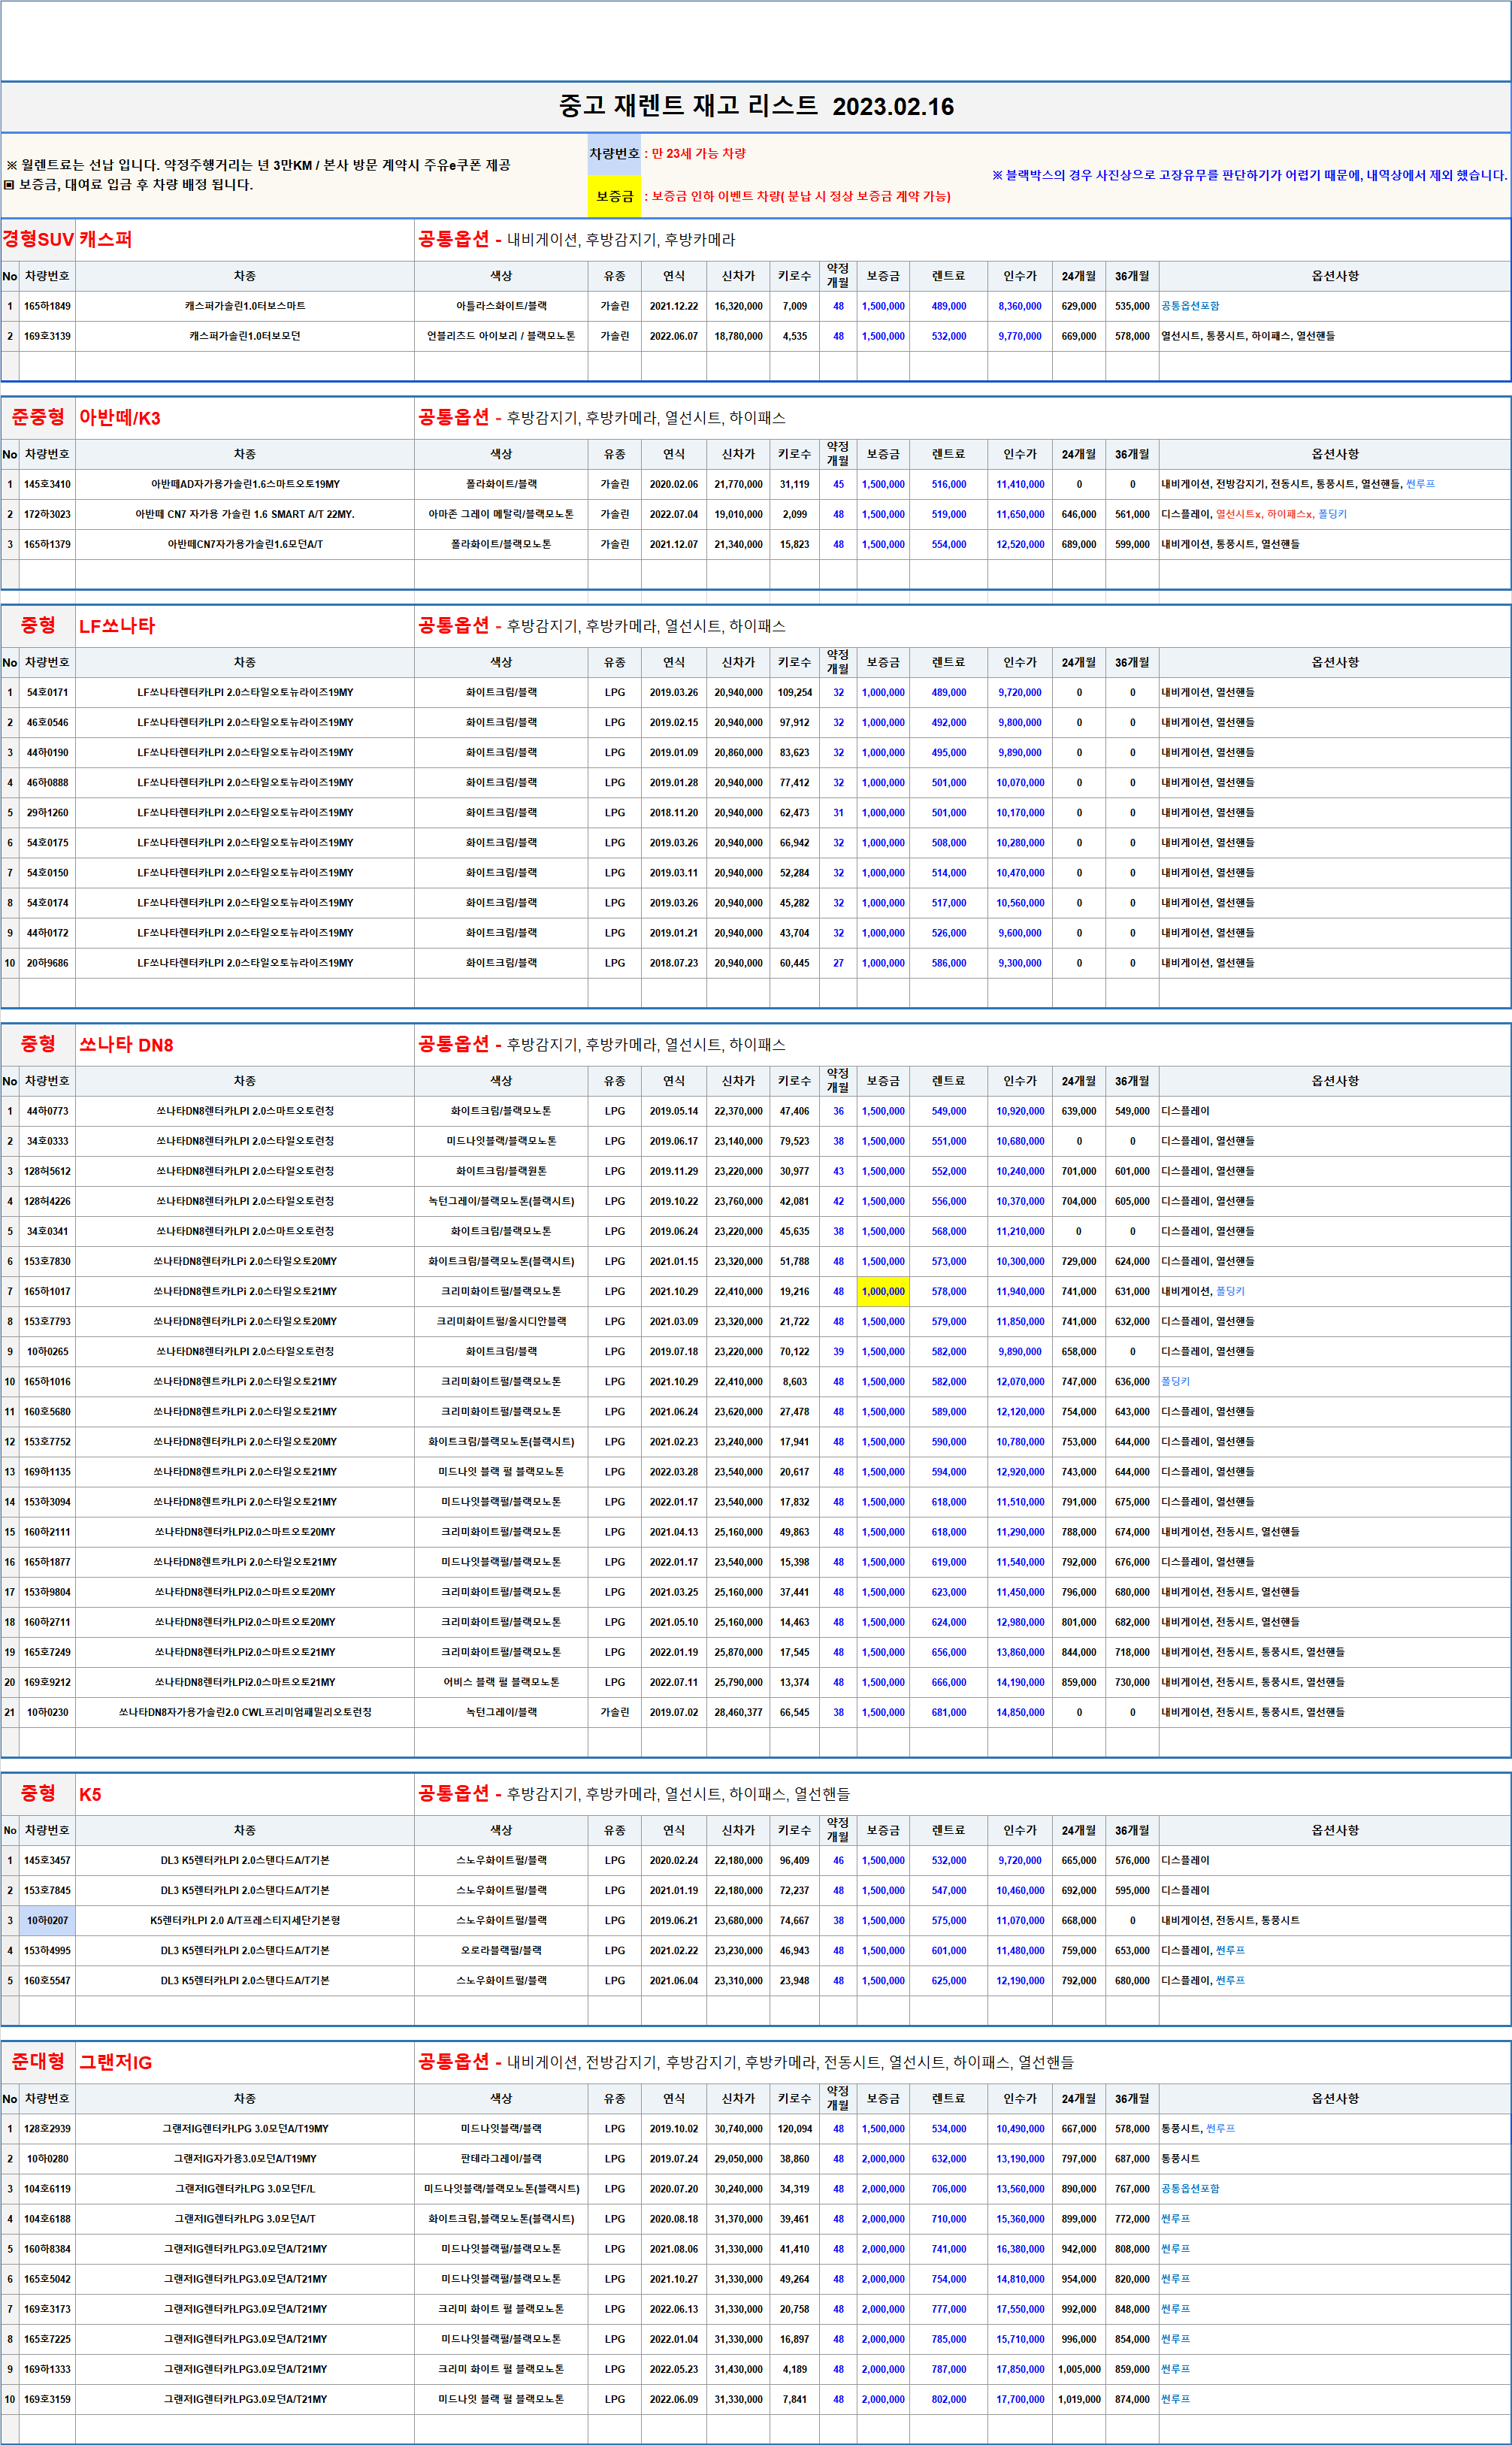
Task: Select vehicle number cell 172하3023
Action: pos(47,514)
